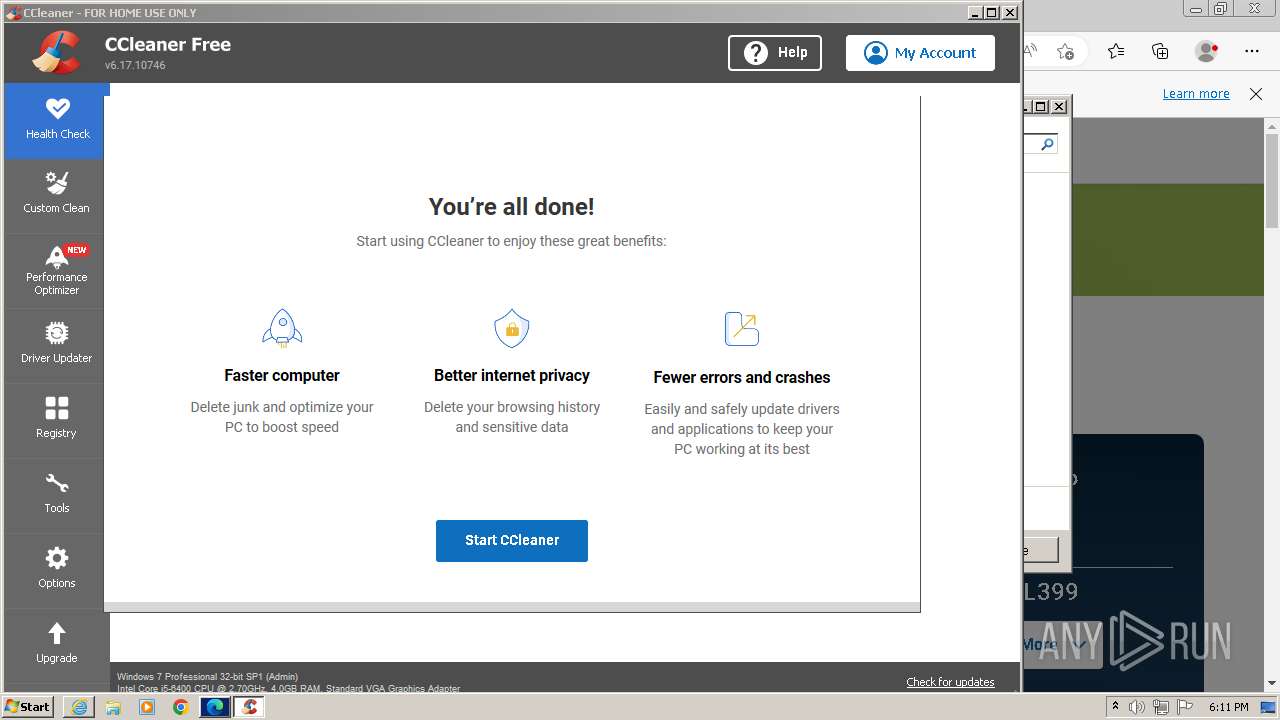Open the Windows Start menu
The image size is (1280, 720).
[x=28, y=707]
